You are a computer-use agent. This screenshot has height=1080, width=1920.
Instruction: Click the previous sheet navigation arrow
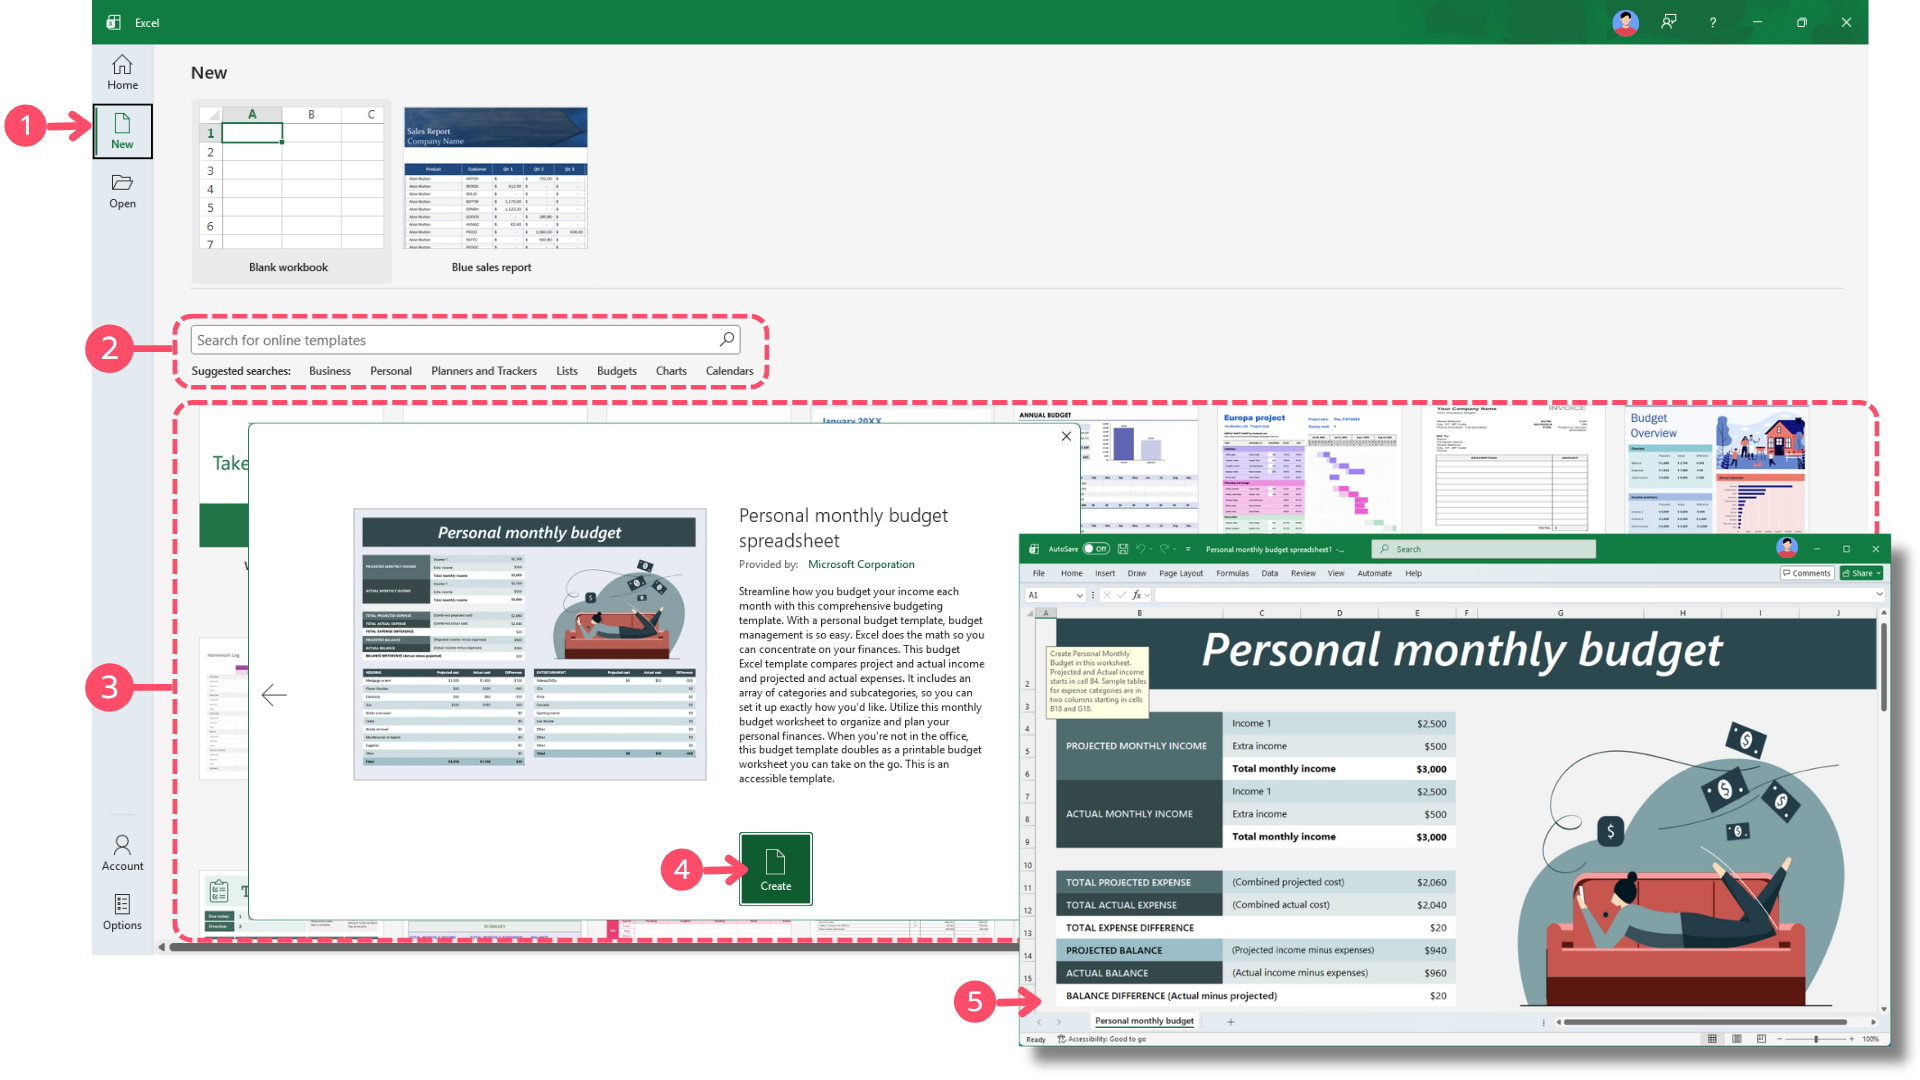click(x=1039, y=1022)
